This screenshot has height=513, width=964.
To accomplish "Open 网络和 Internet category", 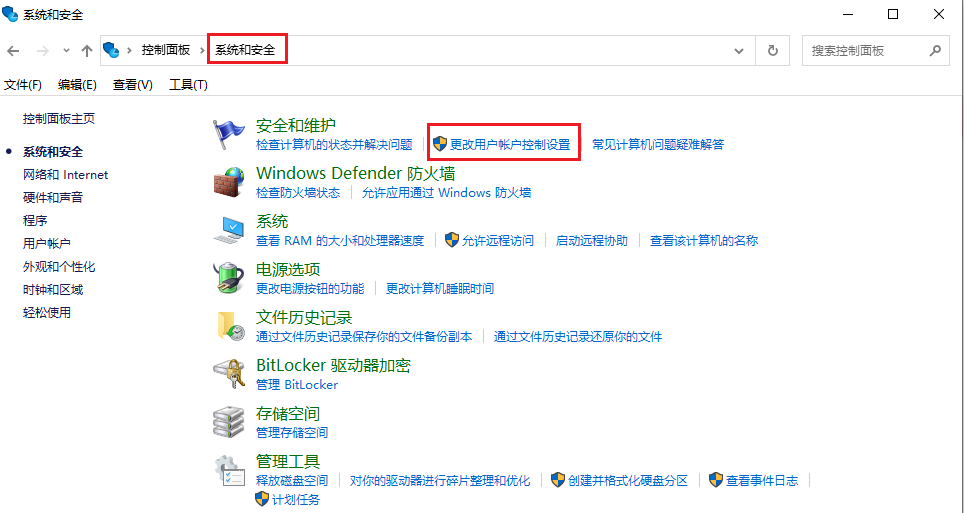I will click(x=65, y=175).
